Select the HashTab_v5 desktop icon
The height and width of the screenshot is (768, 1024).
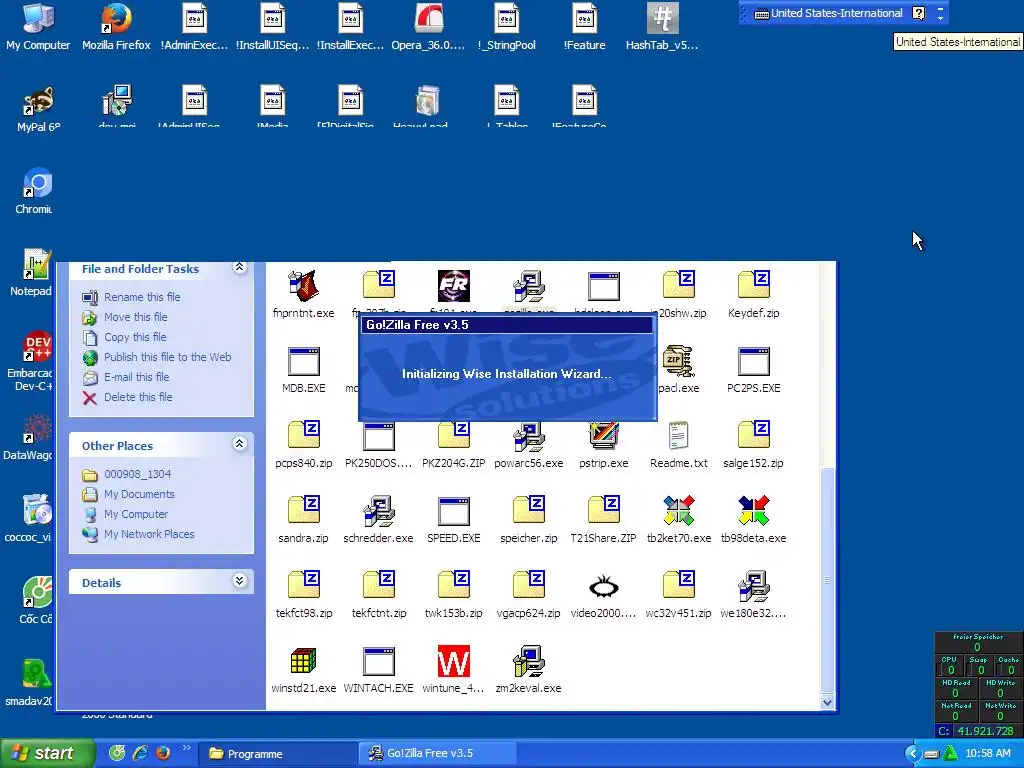(662, 27)
